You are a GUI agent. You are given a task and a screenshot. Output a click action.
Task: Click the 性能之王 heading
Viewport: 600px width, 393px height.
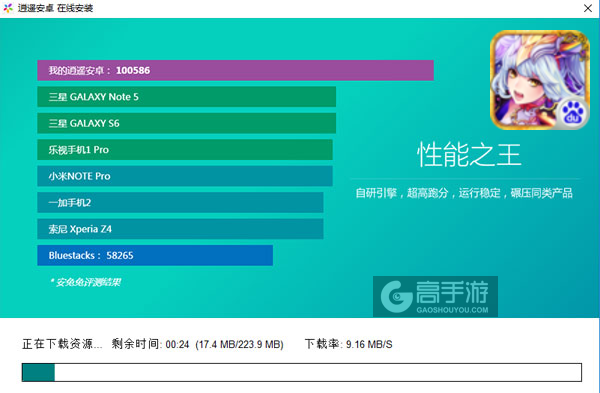(x=469, y=155)
